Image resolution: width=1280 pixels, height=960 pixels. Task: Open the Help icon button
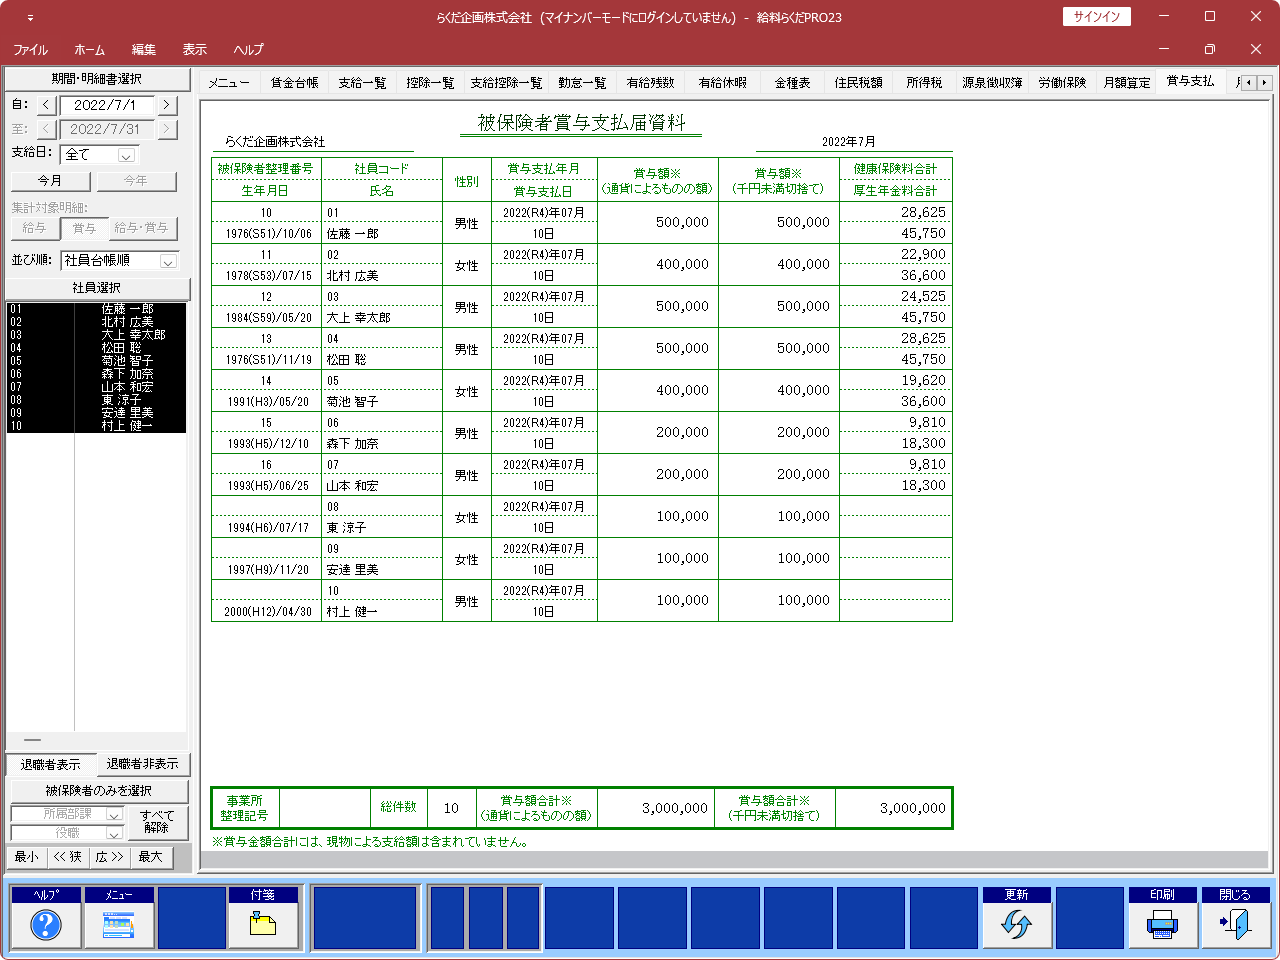tap(46, 917)
